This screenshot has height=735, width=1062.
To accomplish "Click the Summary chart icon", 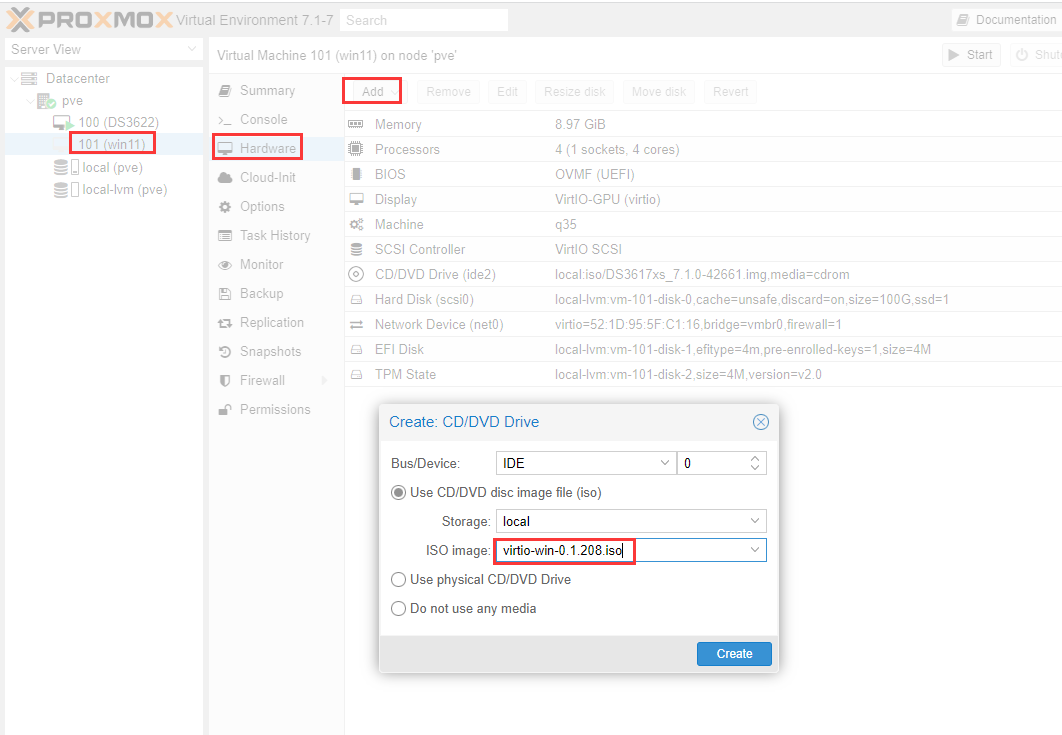I will point(224,91).
